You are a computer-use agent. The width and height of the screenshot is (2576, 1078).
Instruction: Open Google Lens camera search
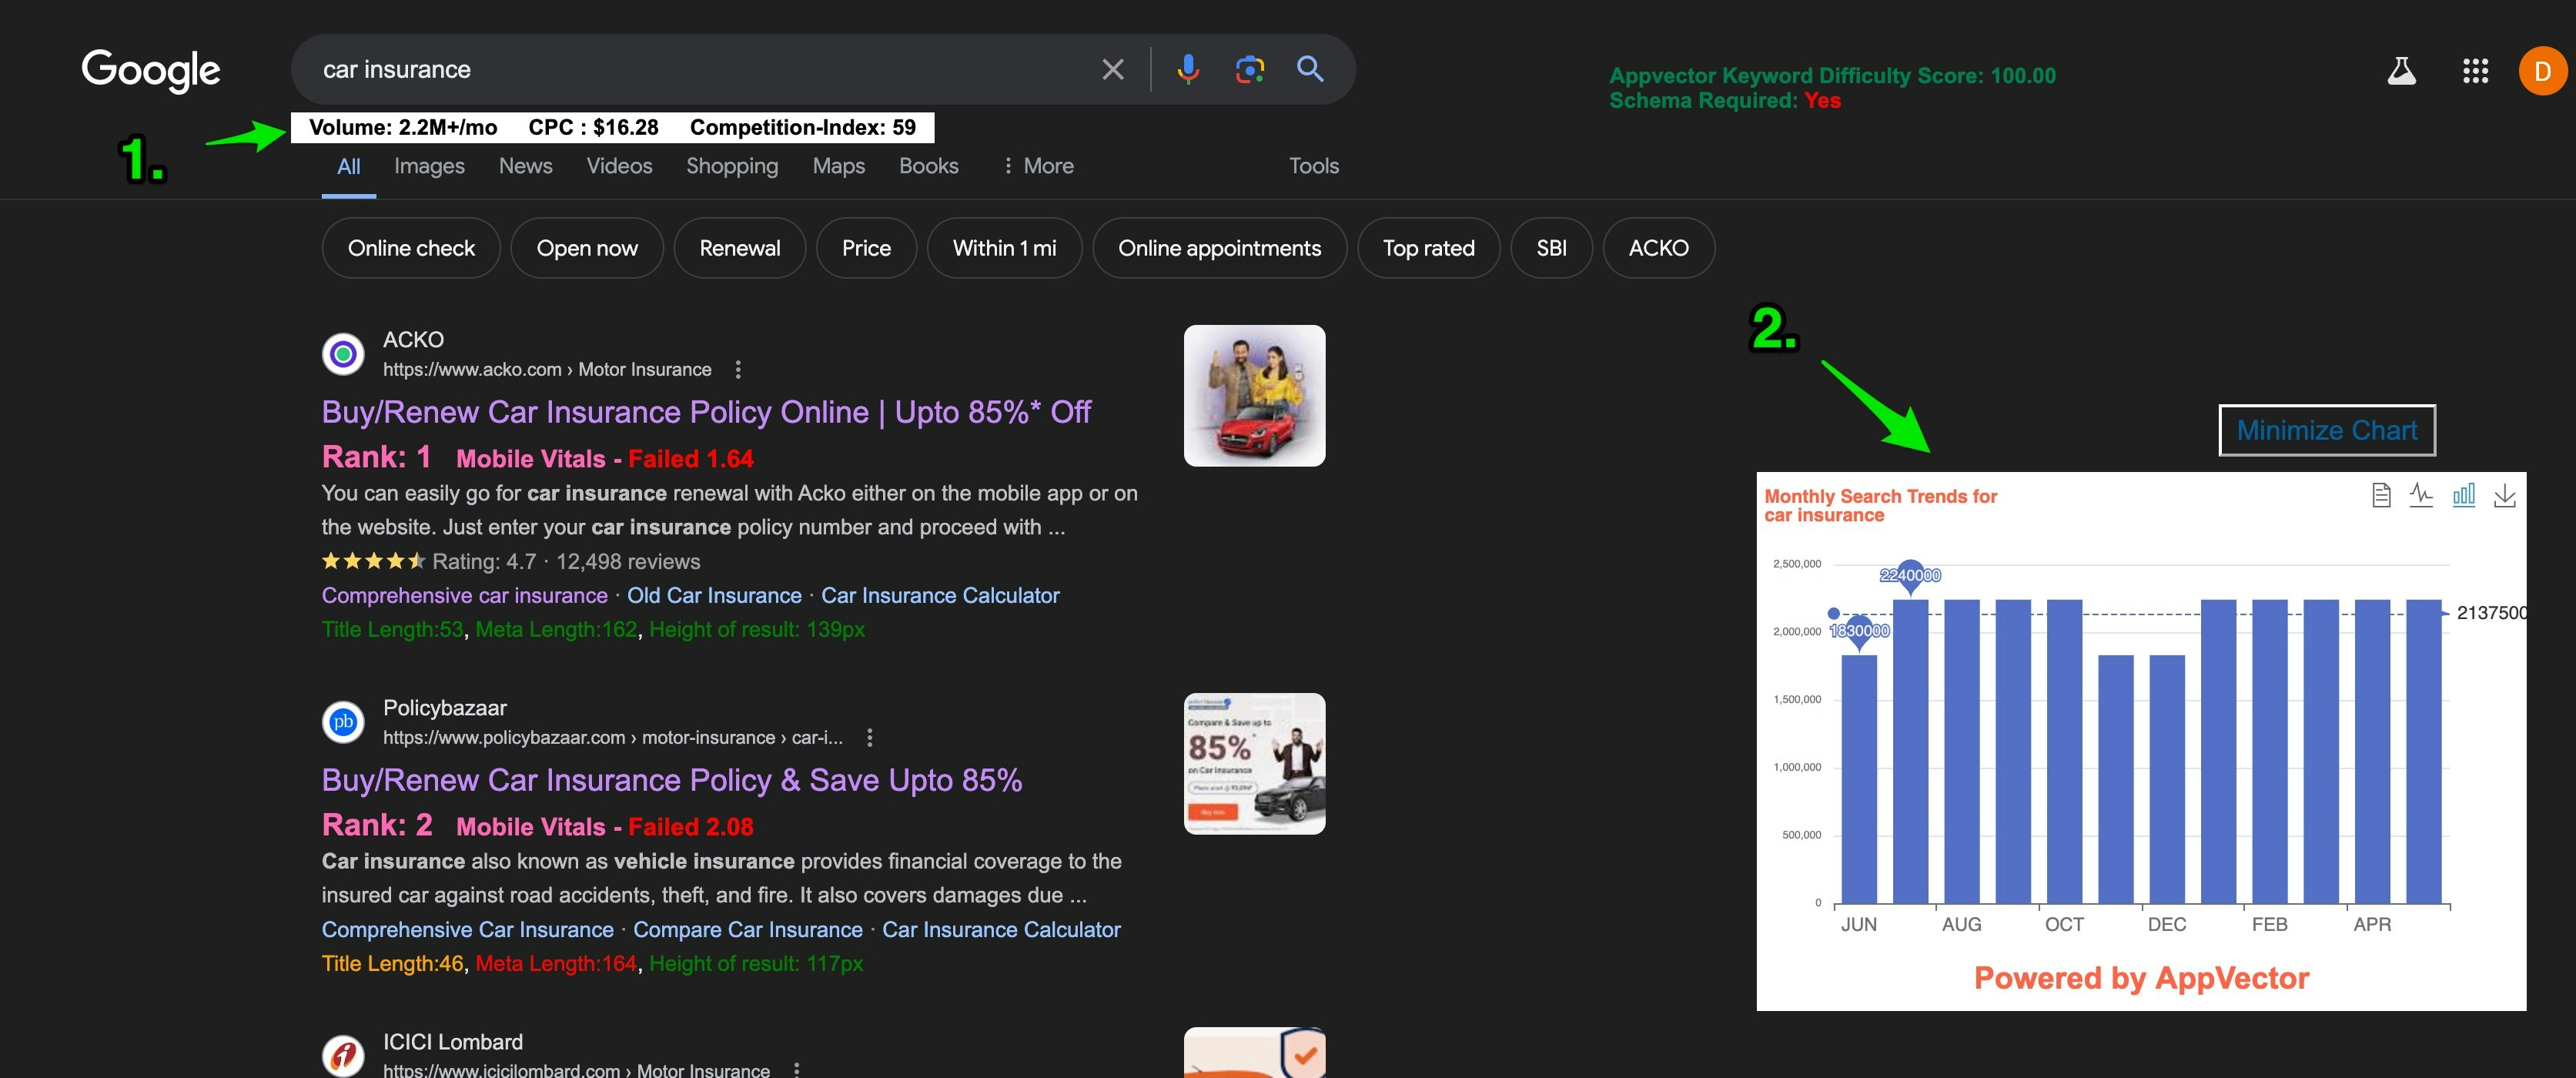[1250, 69]
